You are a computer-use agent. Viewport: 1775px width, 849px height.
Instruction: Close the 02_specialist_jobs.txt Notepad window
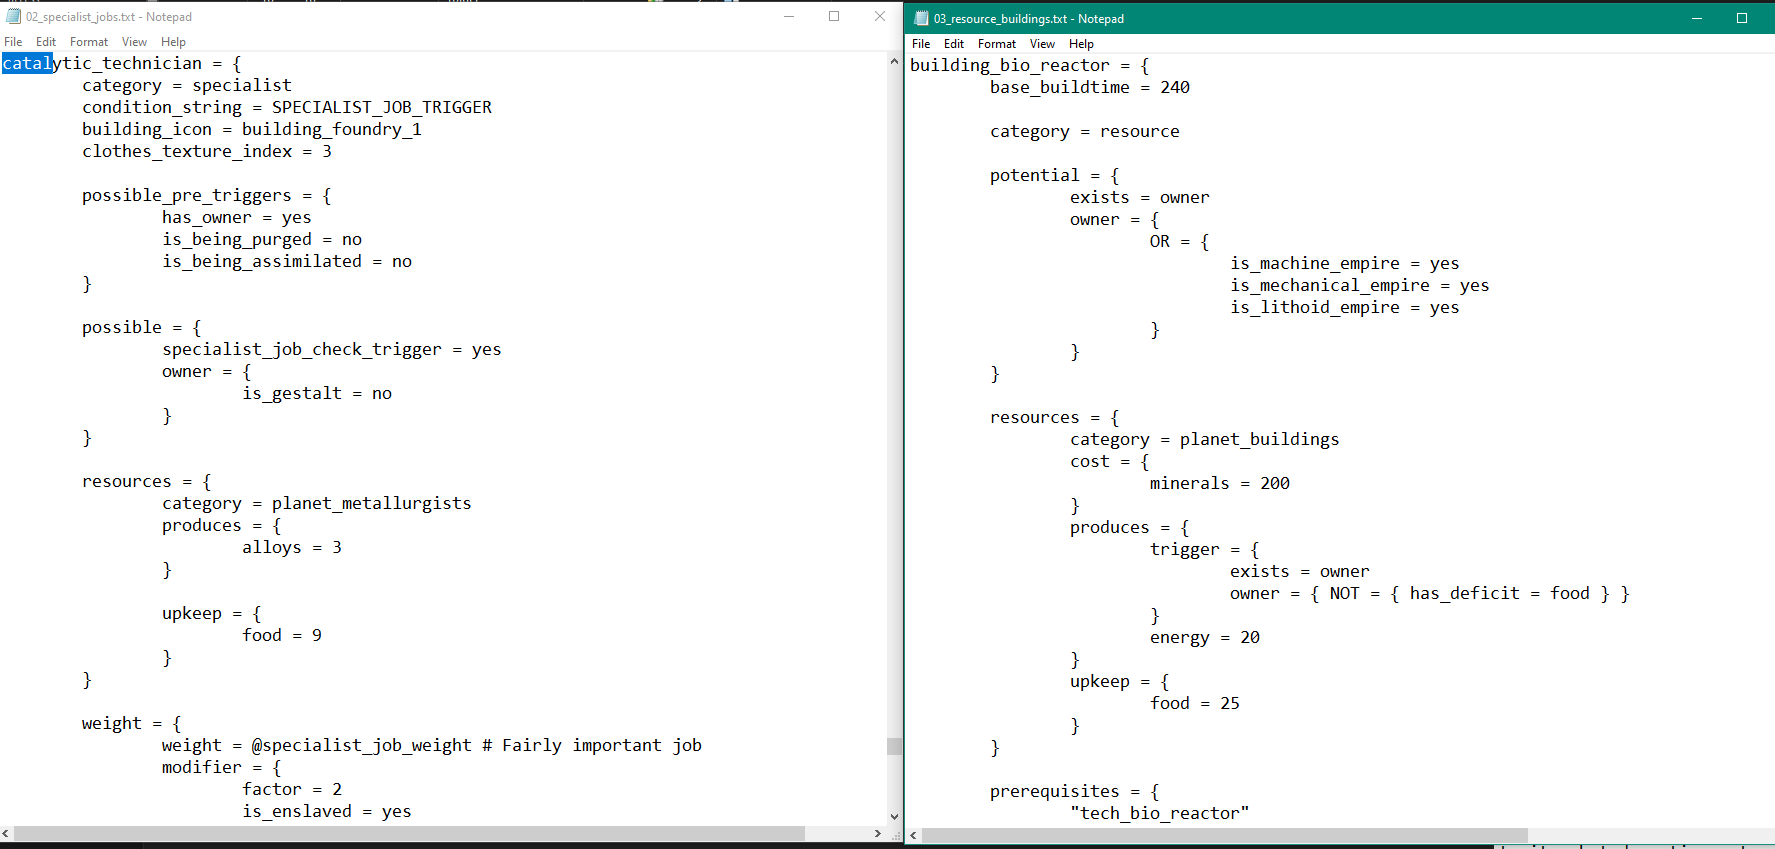pyautogui.click(x=880, y=17)
